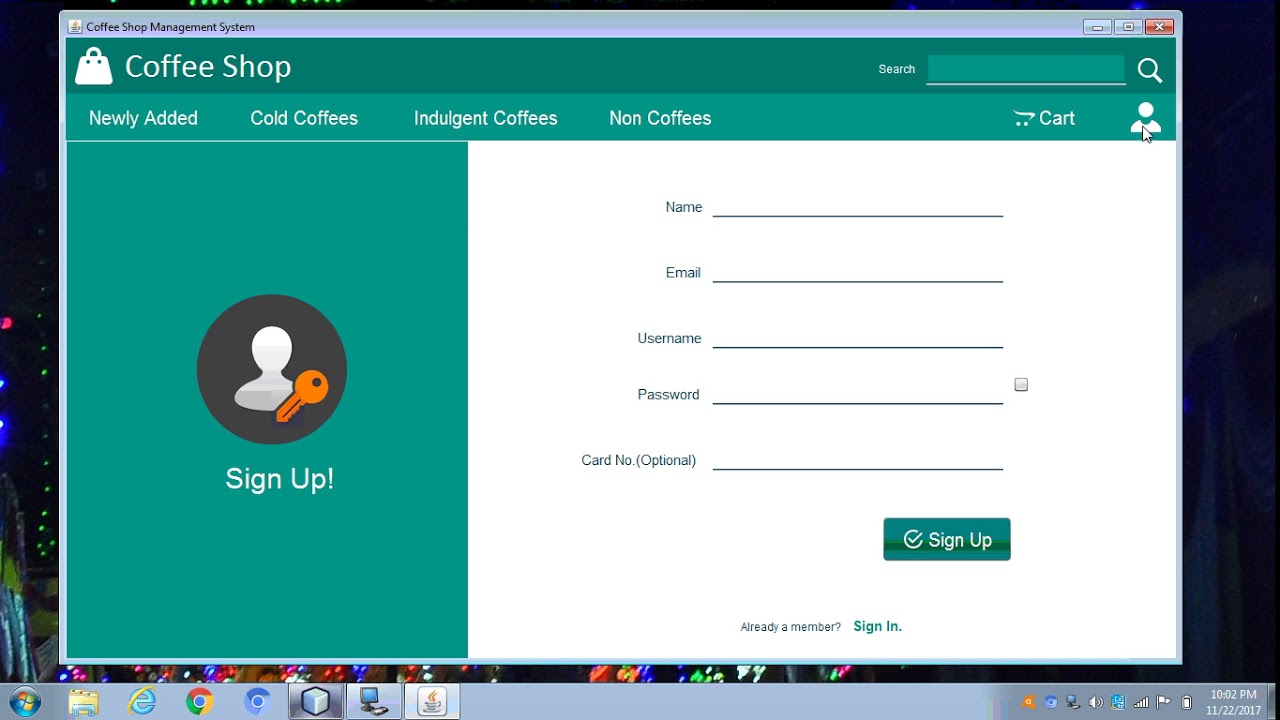Click the shopping bag logo icon
Image resolution: width=1280 pixels, height=720 pixels.
click(x=94, y=67)
